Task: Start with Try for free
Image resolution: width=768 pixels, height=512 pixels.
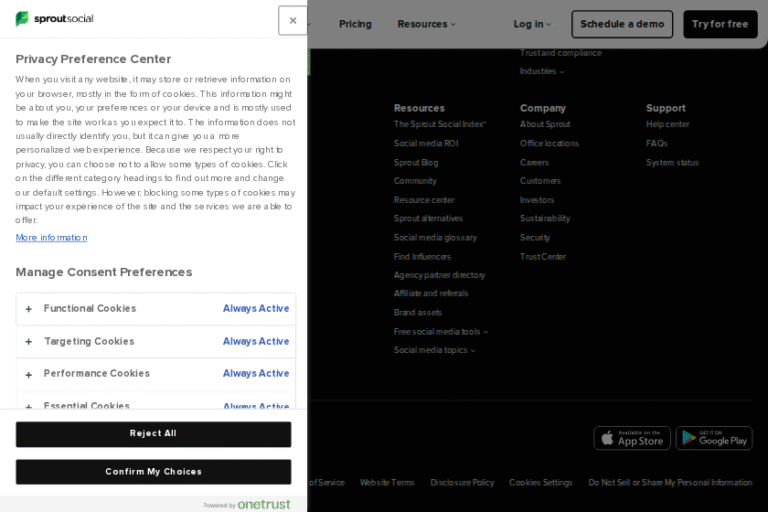Action: pyautogui.click(x=720, y=24)
